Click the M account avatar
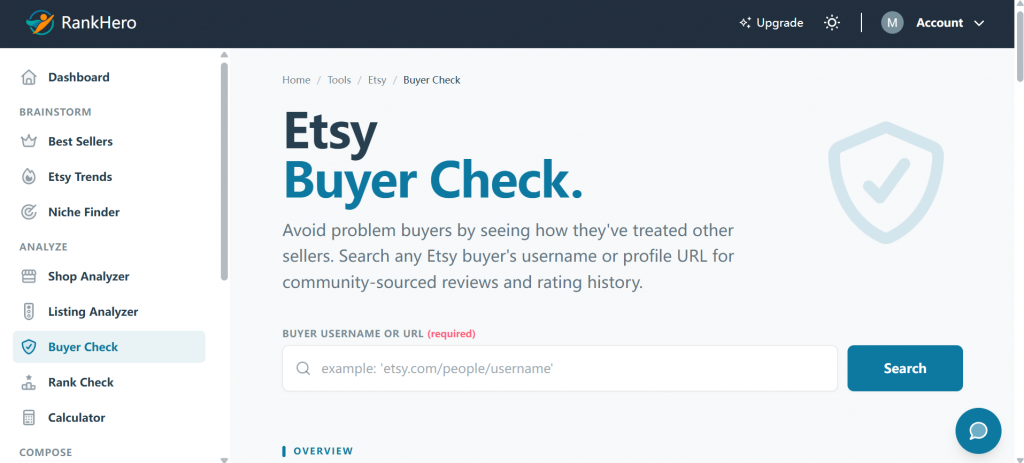This screenshot has width=1024, height=463. [x=892, y=23]
